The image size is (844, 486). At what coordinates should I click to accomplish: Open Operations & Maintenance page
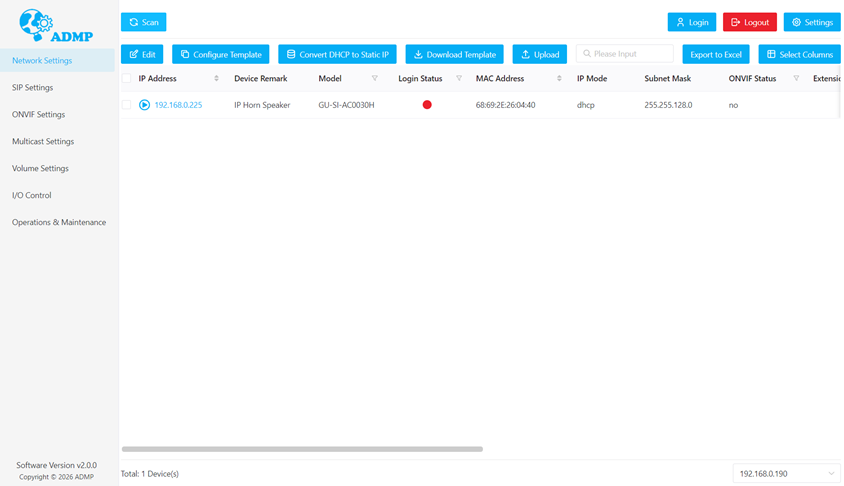point(57,222)
